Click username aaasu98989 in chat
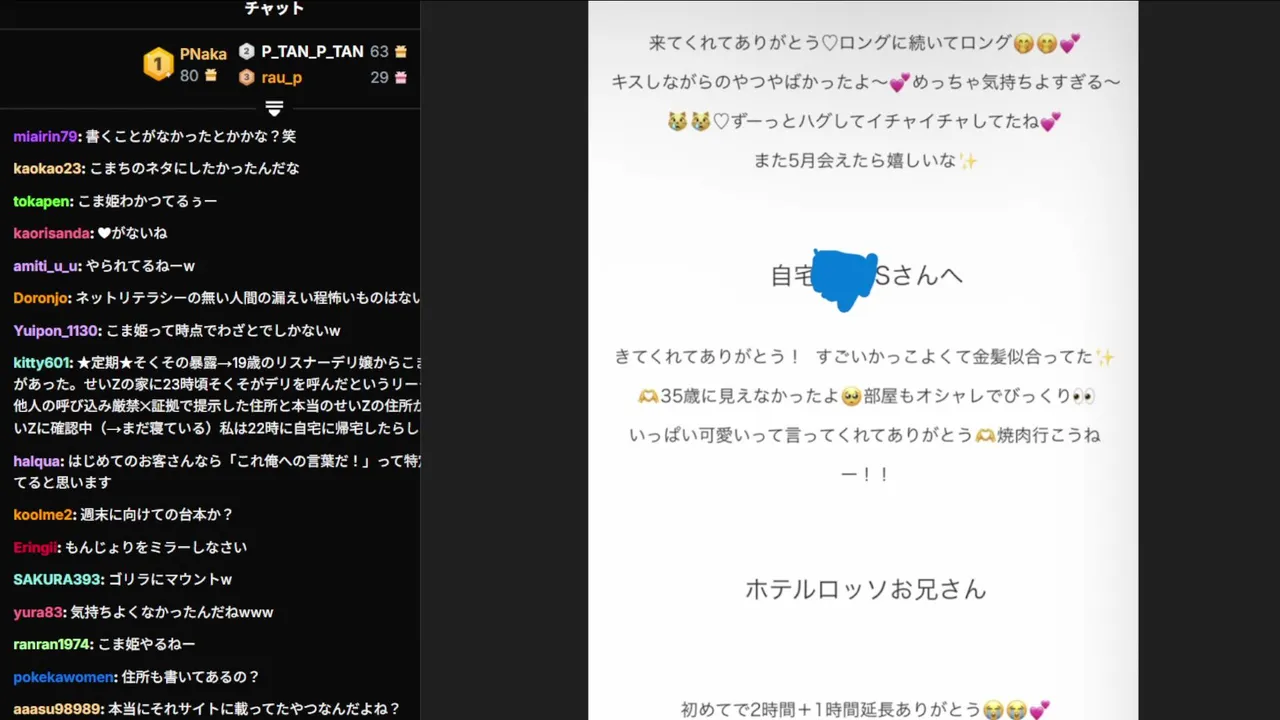Viewport: 1280px width, 720px height. 57,709
